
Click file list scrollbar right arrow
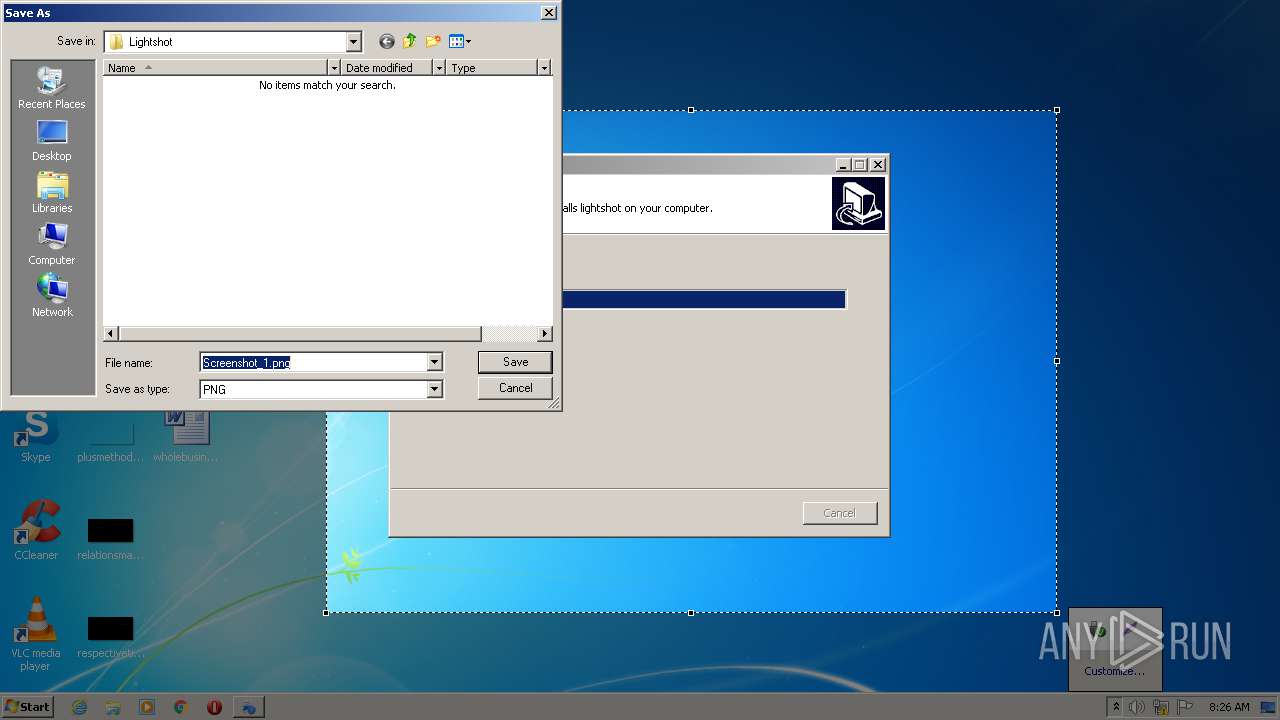tap(544, 334)
